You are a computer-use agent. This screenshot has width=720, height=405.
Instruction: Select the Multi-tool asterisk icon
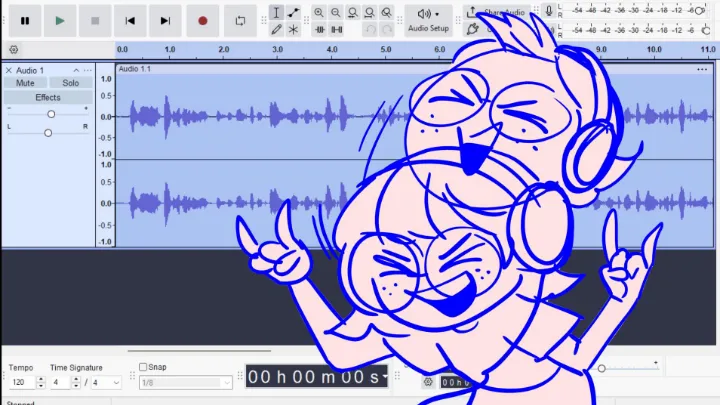click(x=293, y=30)
